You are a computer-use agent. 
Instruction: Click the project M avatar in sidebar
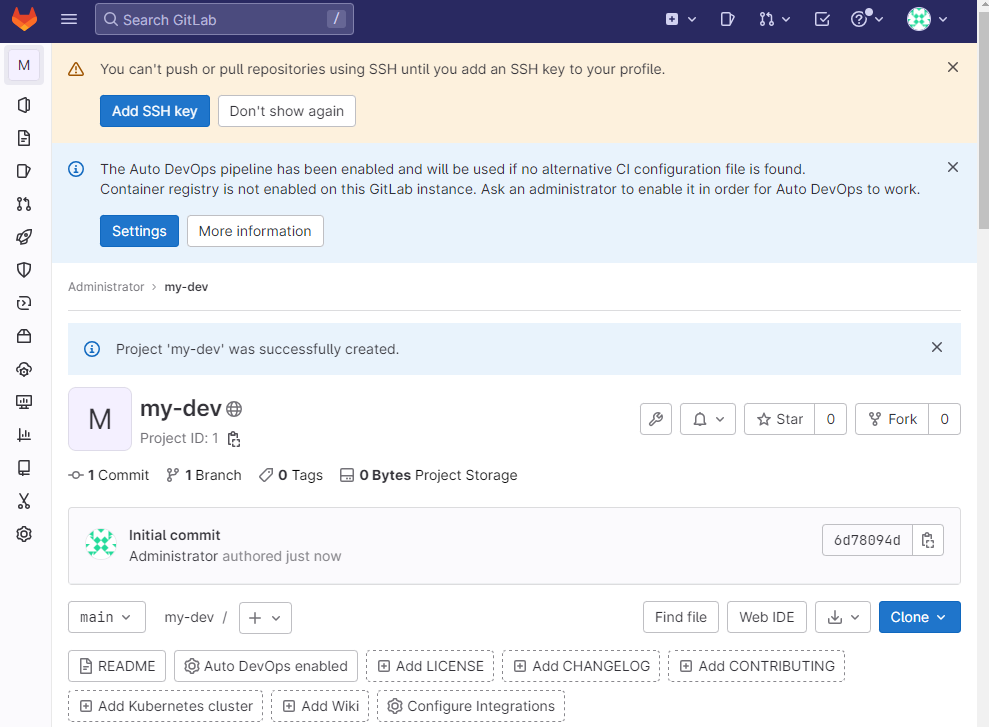coord(24,66)
